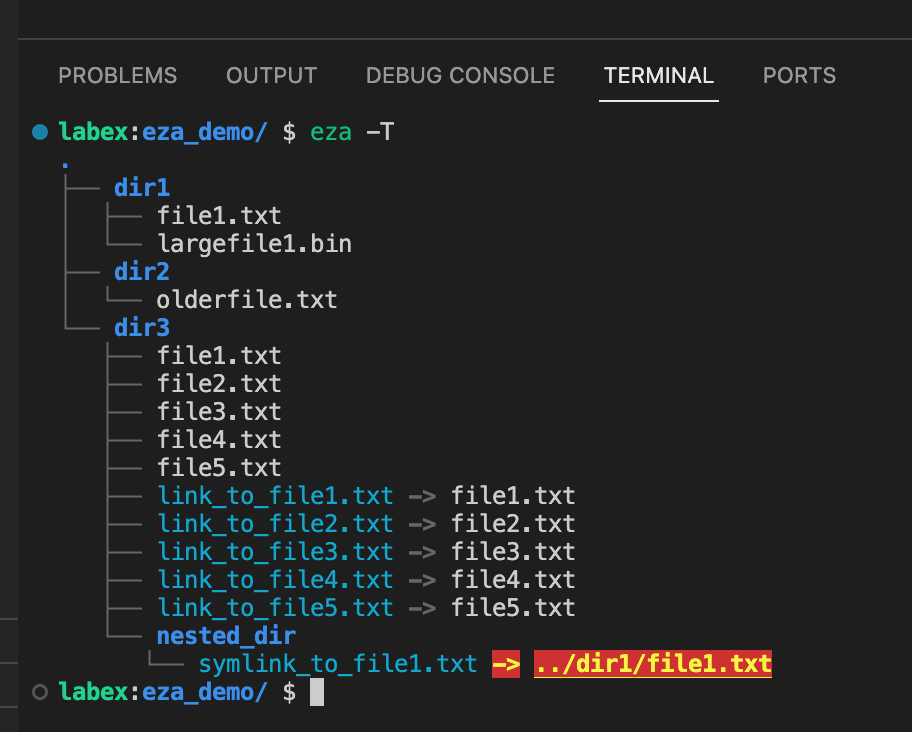Open the PORTS tab
The width and height of the screenshot is (912, 732).
(799, 76)
